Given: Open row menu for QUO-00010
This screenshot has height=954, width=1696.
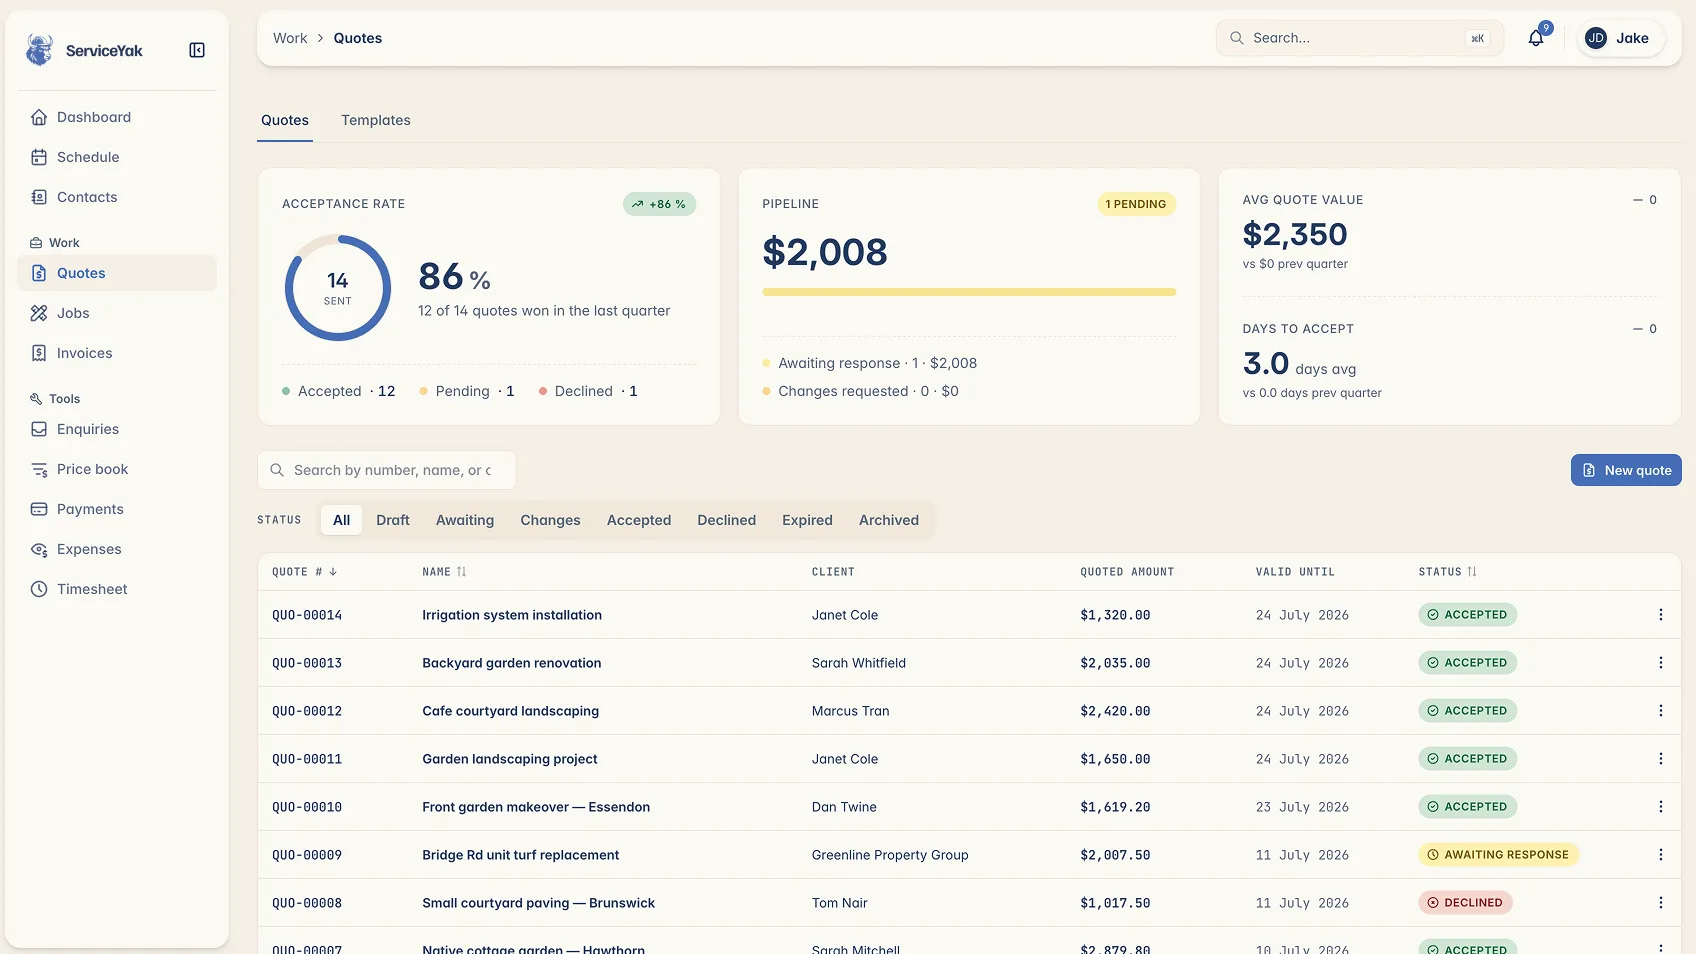Looking at the screenshot, I should tap(1661, 807).
